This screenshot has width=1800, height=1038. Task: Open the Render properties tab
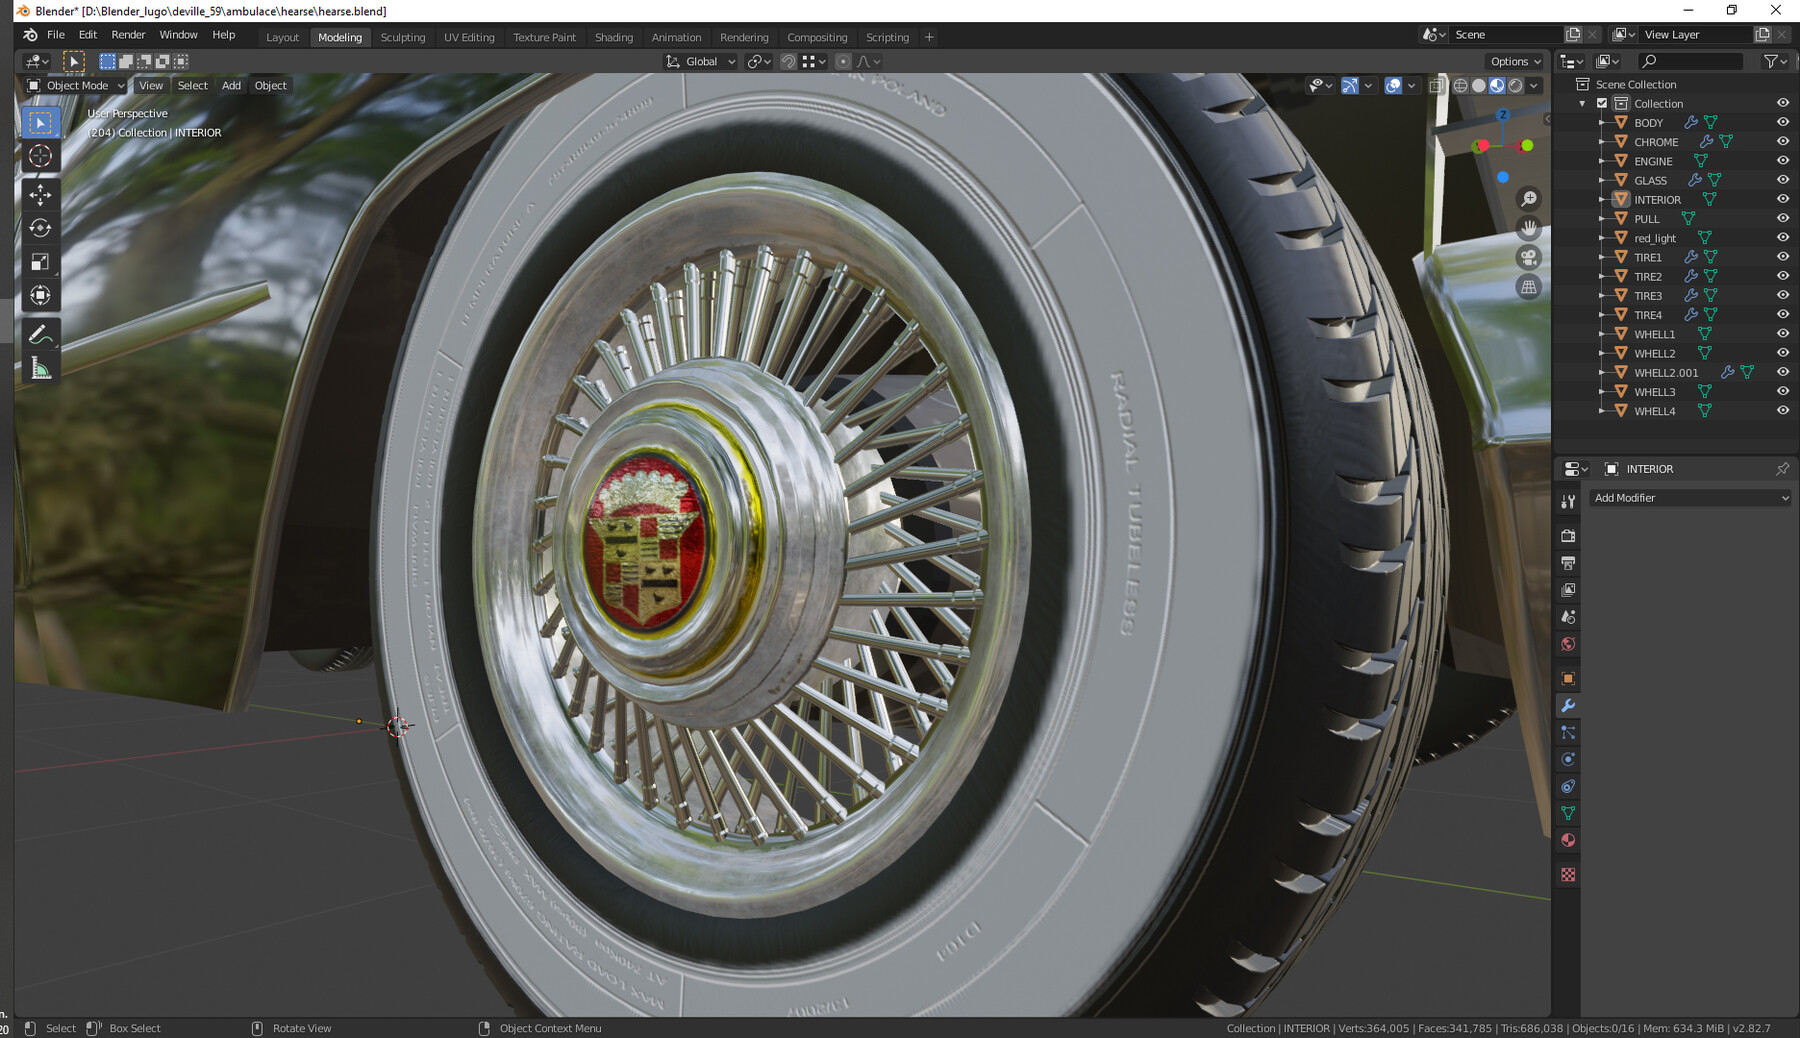pos(1568,536)
